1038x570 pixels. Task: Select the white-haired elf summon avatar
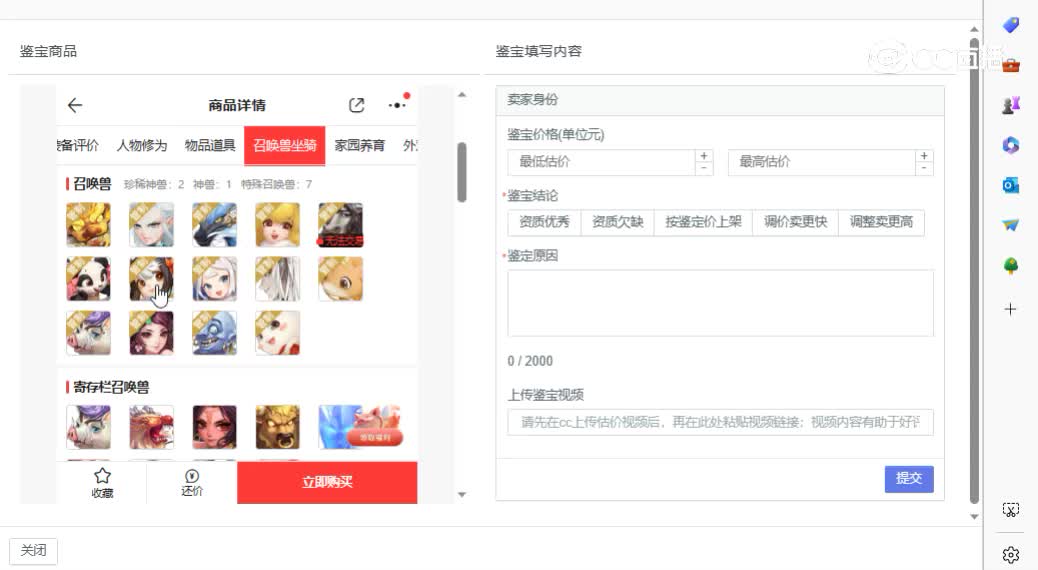click(x=152, y=225)
